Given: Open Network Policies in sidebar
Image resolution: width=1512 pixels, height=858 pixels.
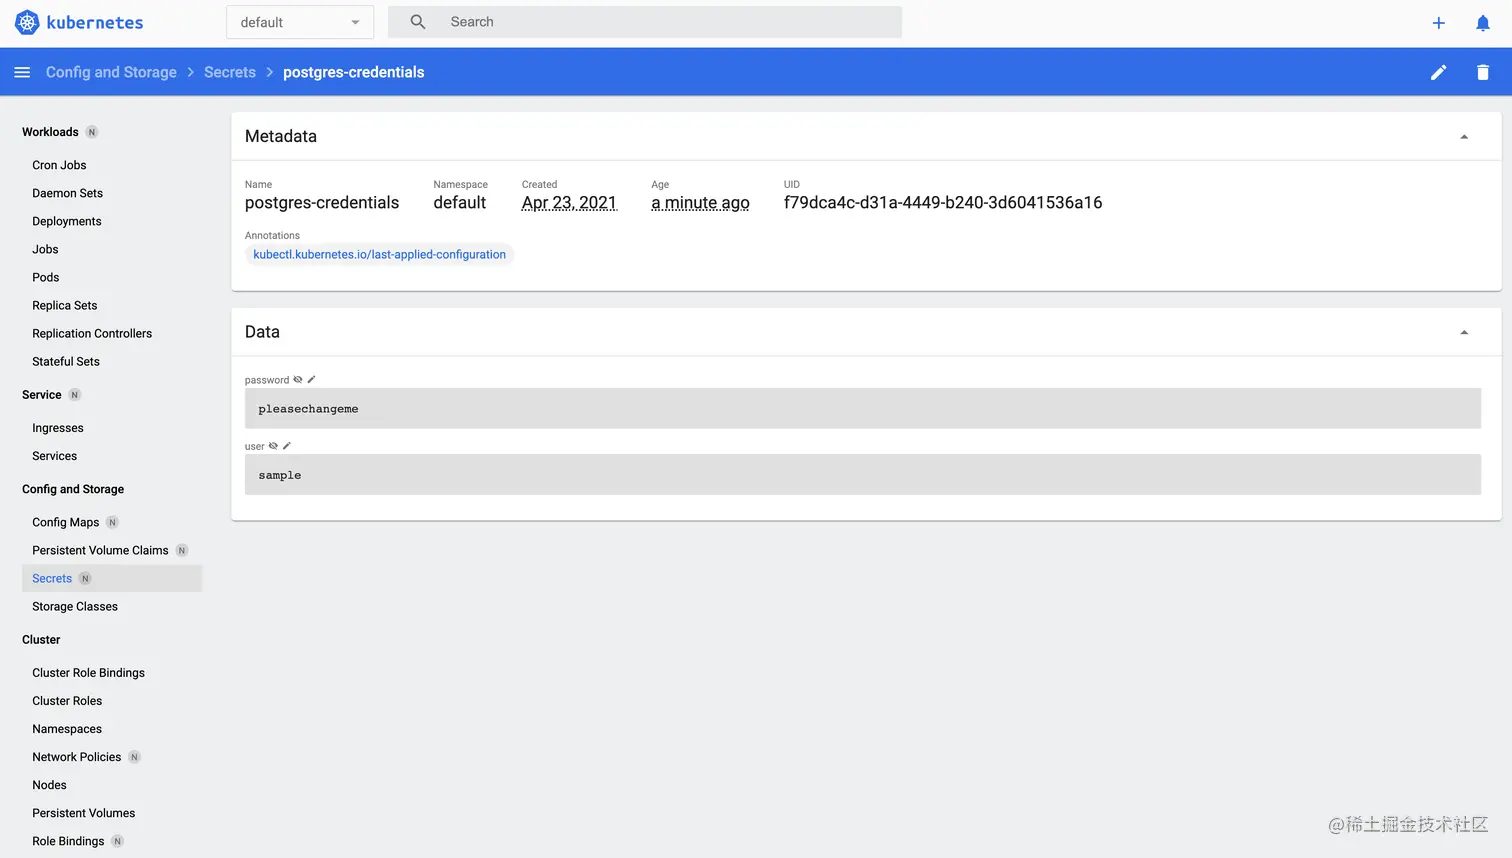Looking at the screenshot, I should (76, 757).
